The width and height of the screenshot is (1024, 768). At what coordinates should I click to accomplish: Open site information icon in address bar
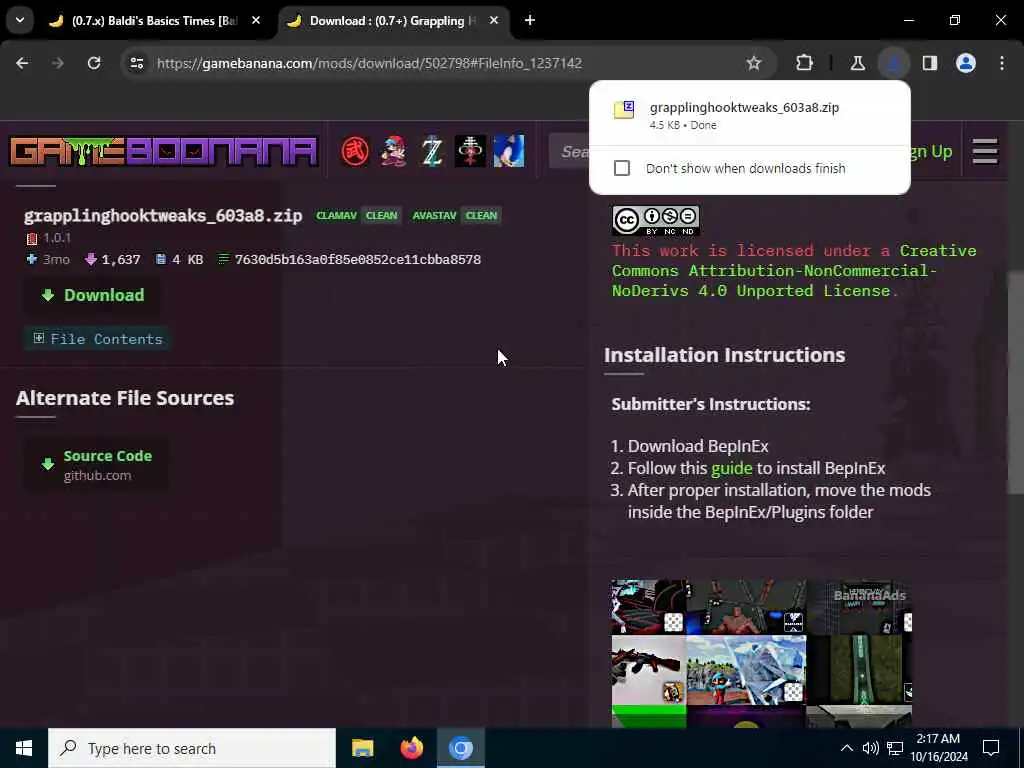click(136, 63)
